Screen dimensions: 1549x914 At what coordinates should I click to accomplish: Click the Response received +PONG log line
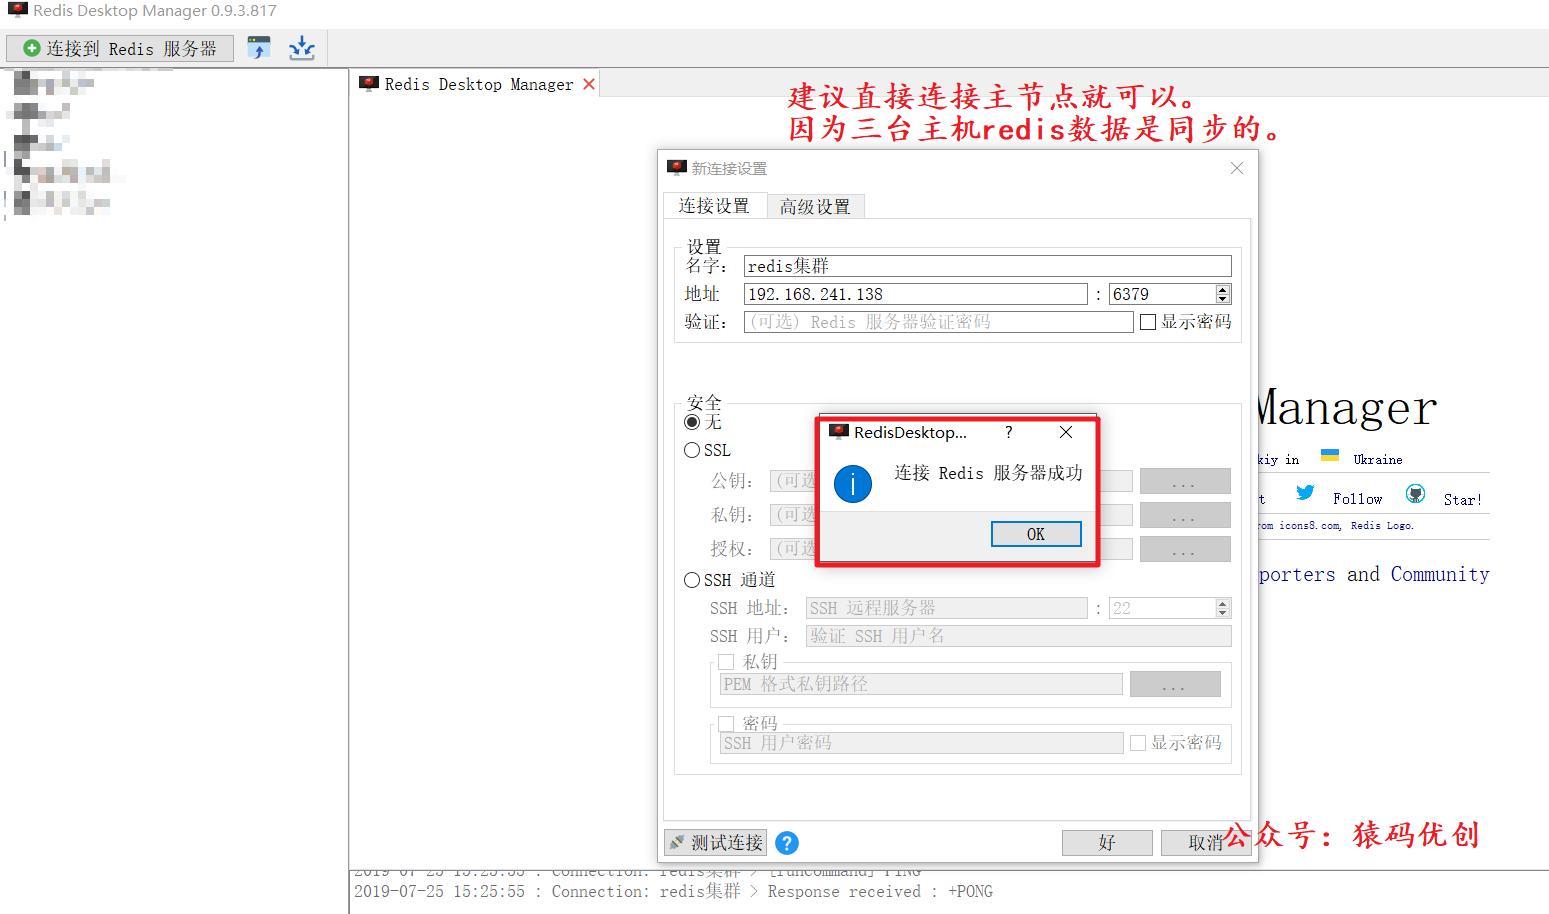(x=673, y=891)
